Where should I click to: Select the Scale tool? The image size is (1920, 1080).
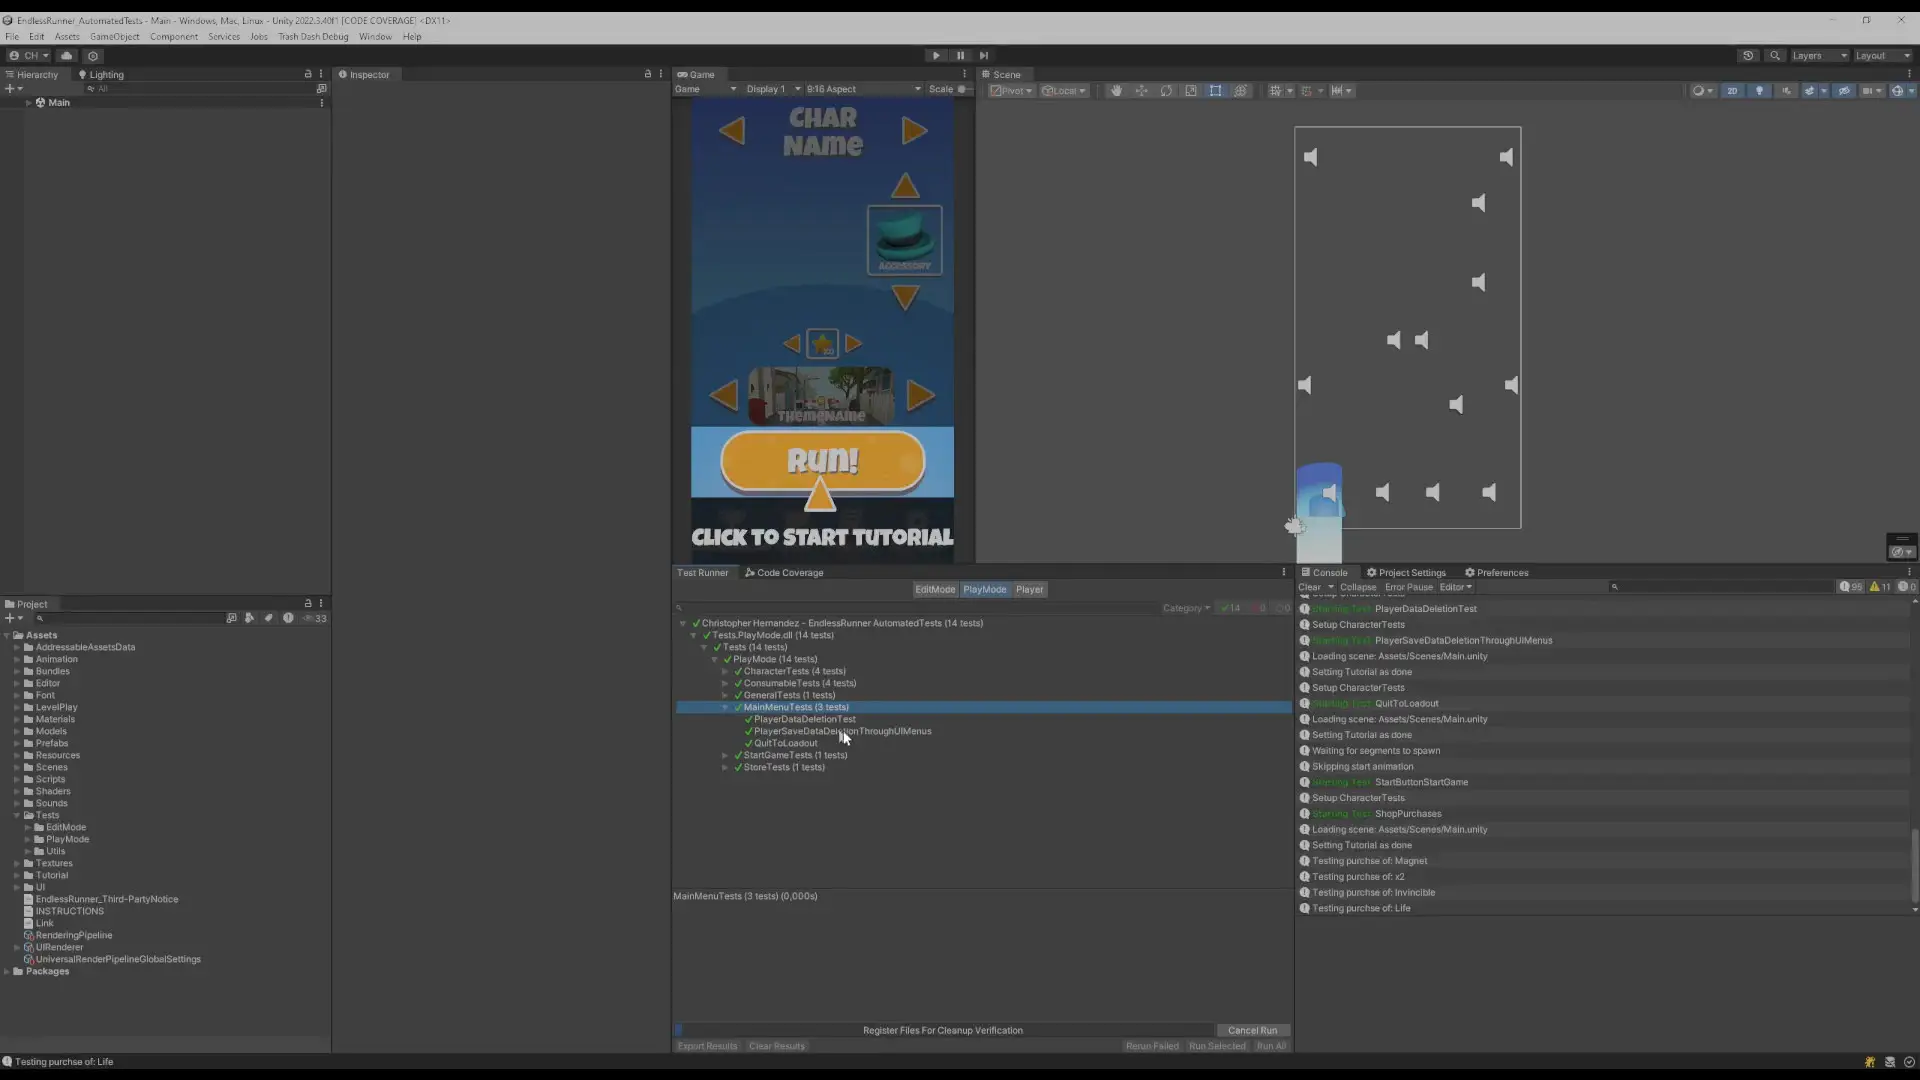coord(1191,91)
